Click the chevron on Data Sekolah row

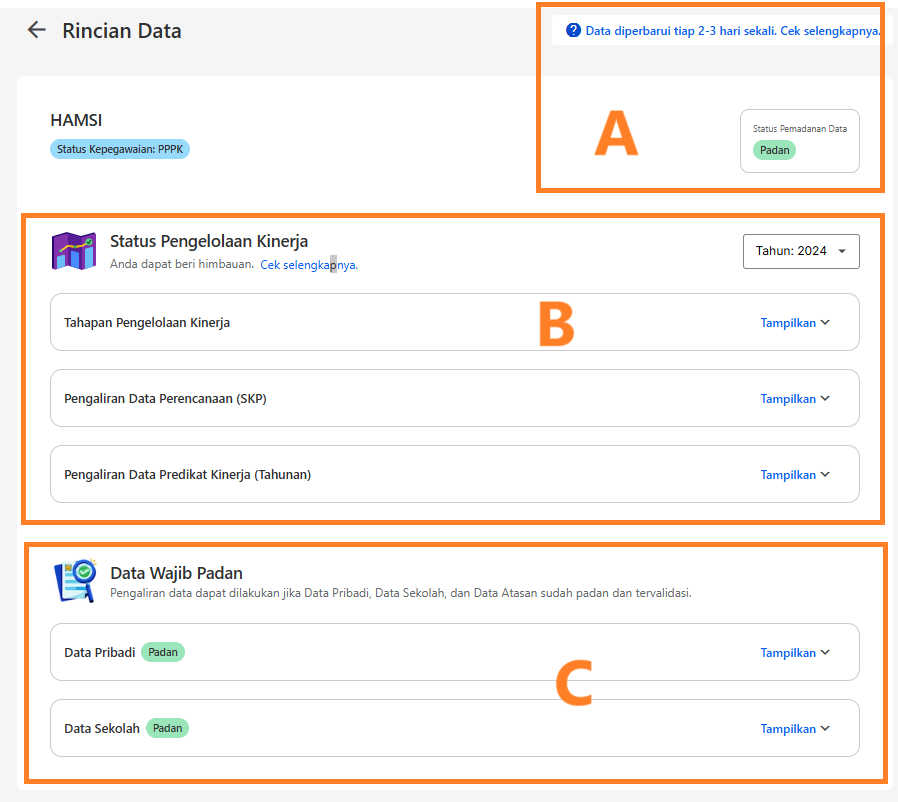[x=825, y=729]
